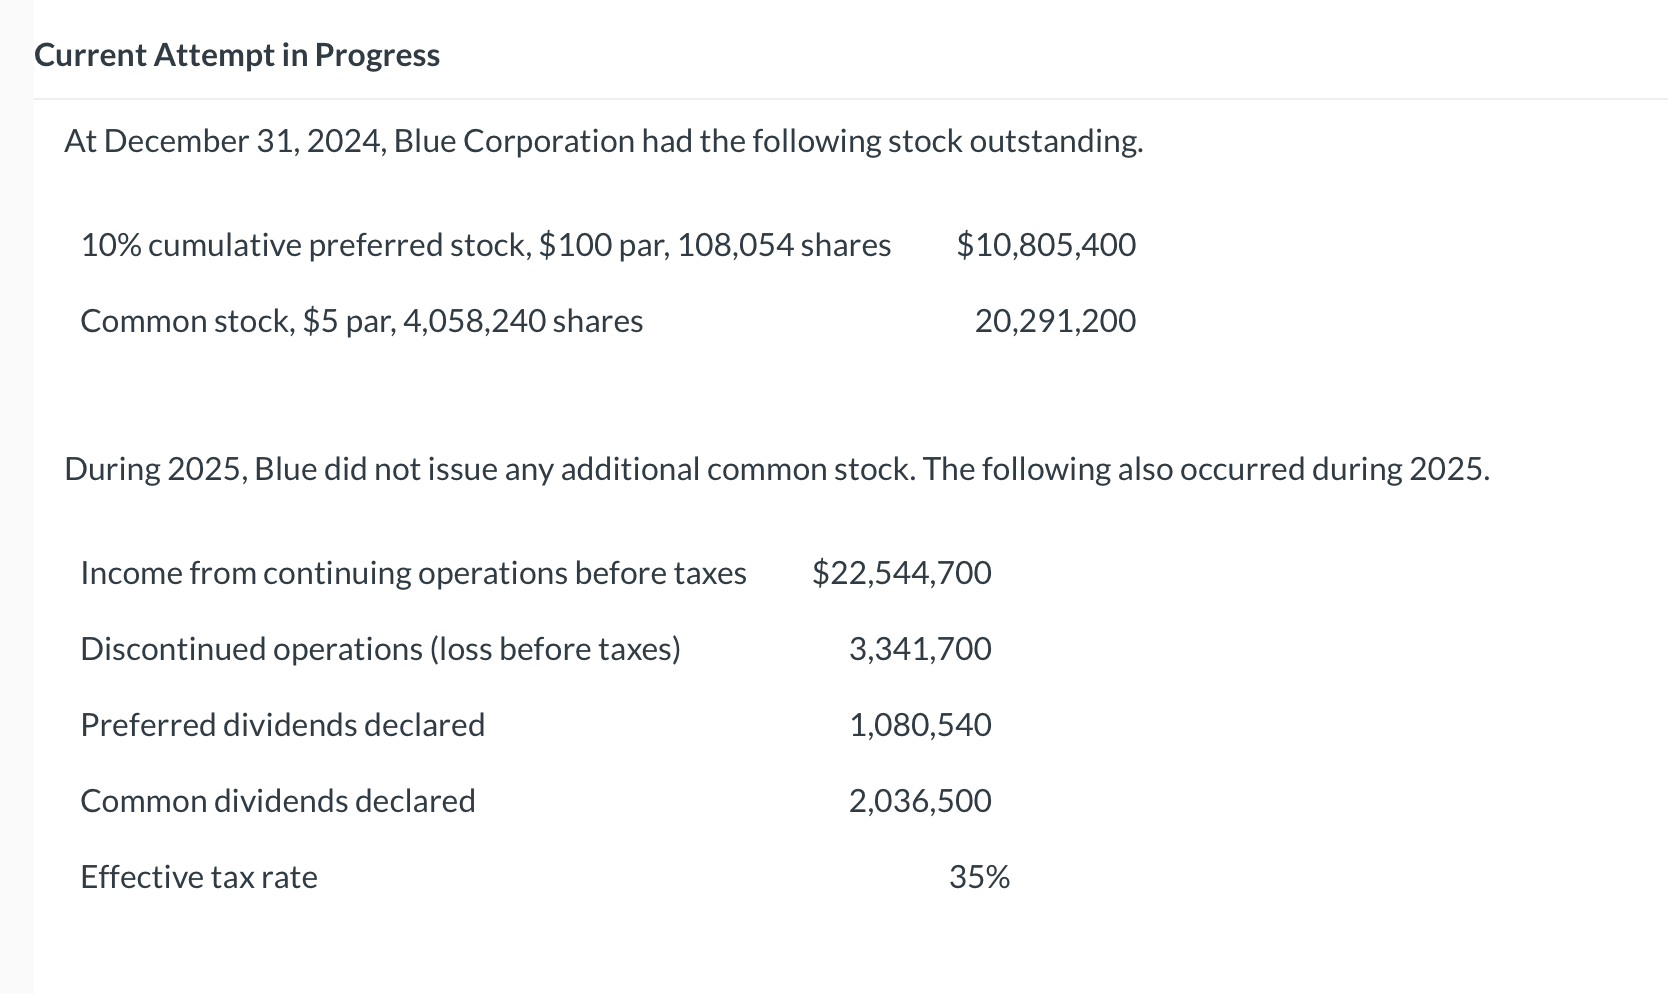Click the 3,341,700 discontinued loss value

pos(920,649)
